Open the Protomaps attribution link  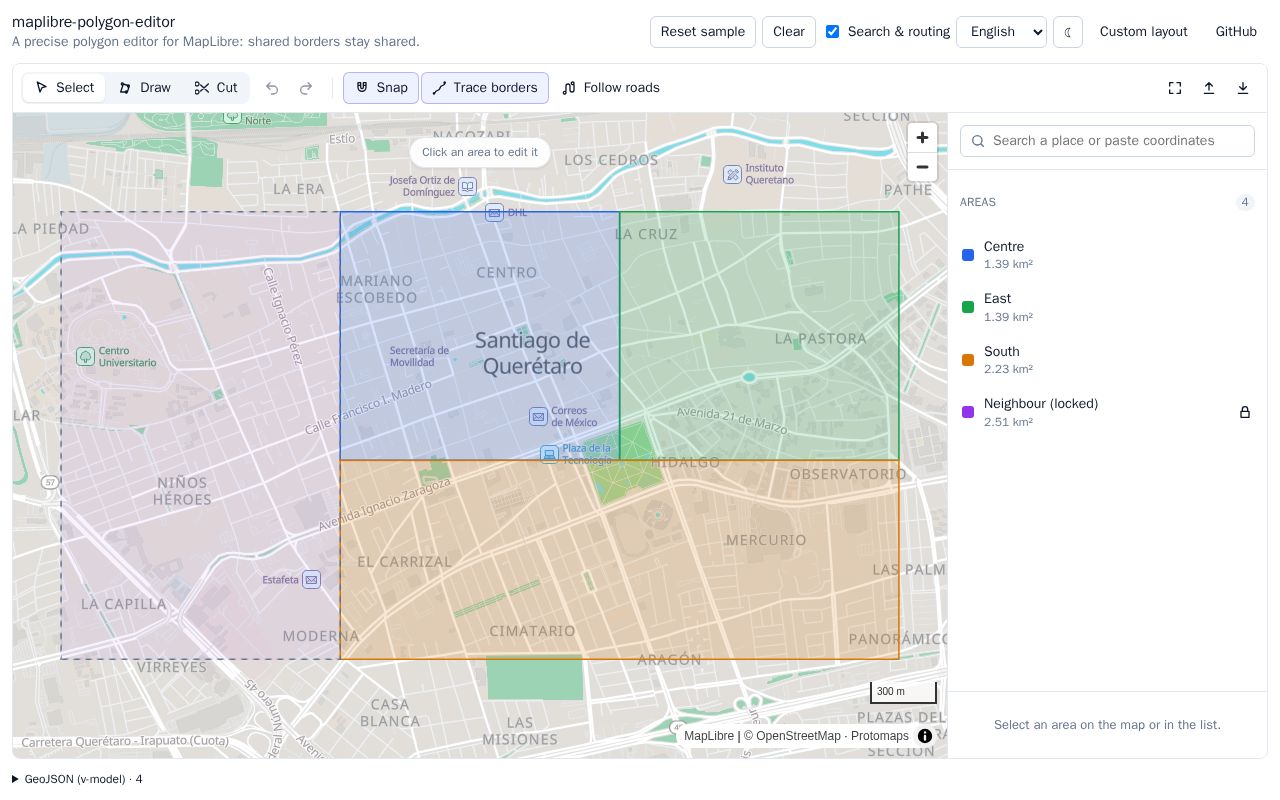[880, 736]
